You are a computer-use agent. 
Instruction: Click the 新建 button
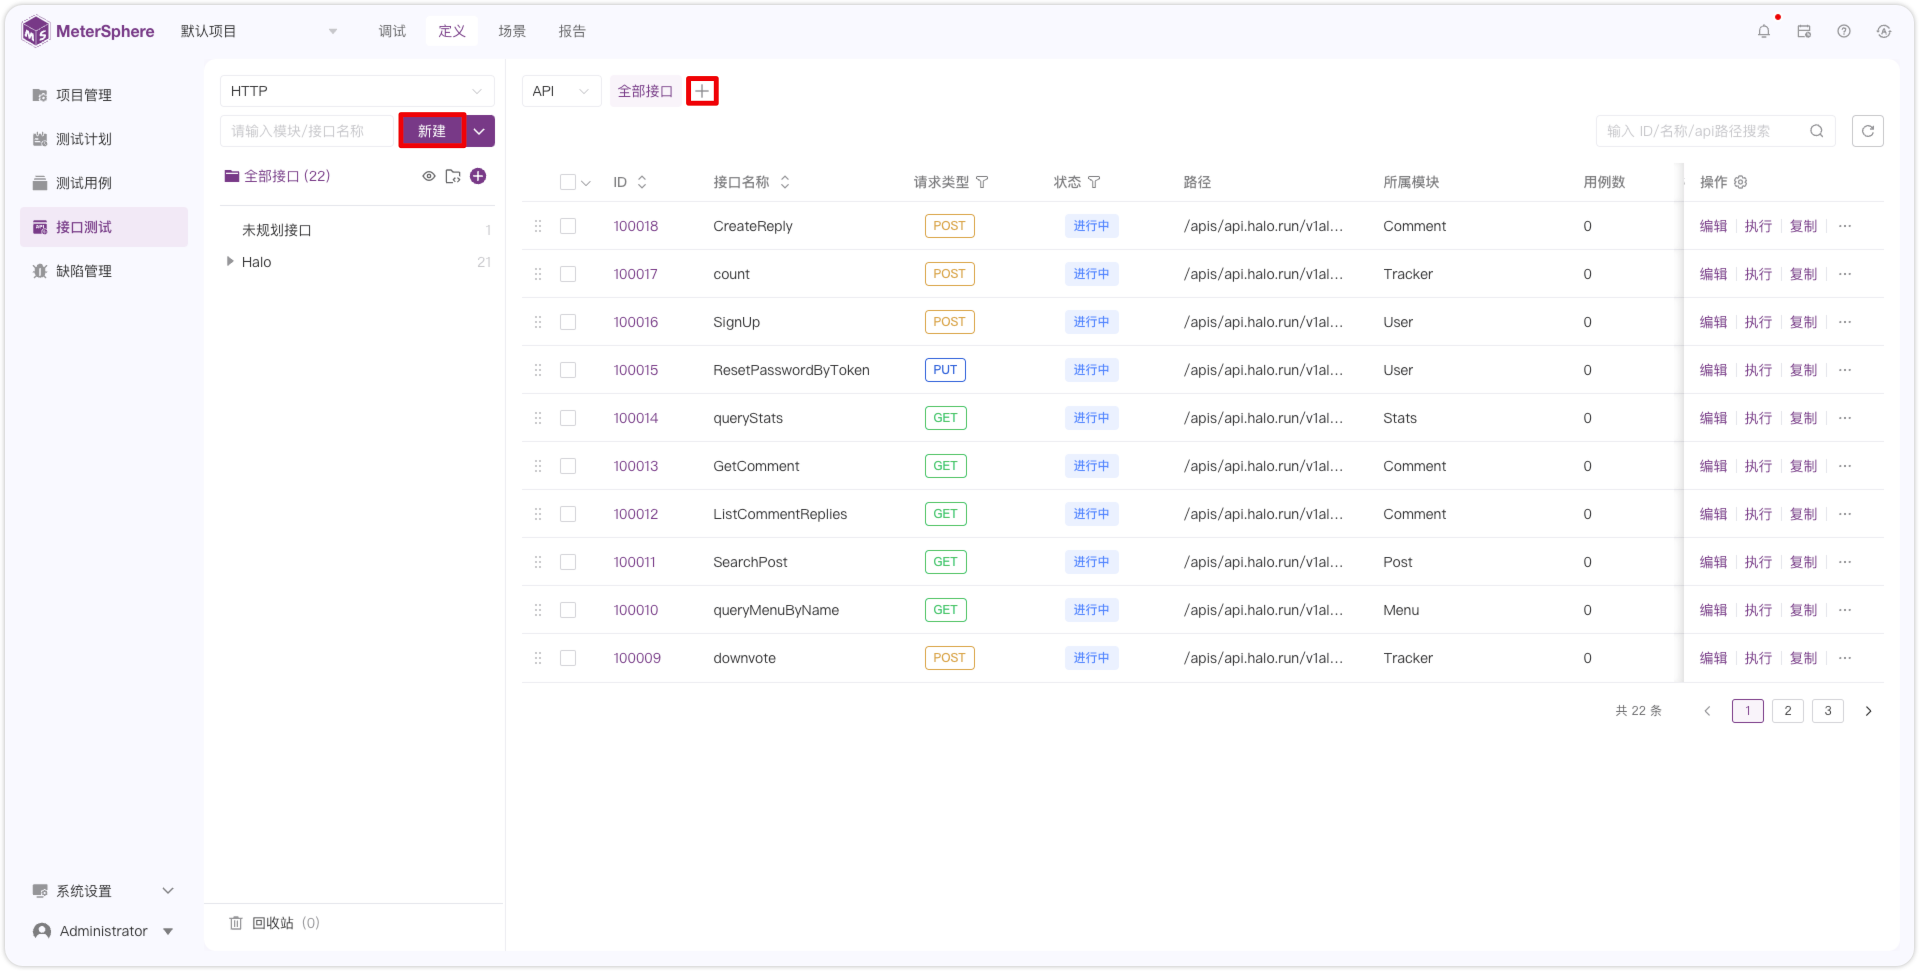pos(432,131)
